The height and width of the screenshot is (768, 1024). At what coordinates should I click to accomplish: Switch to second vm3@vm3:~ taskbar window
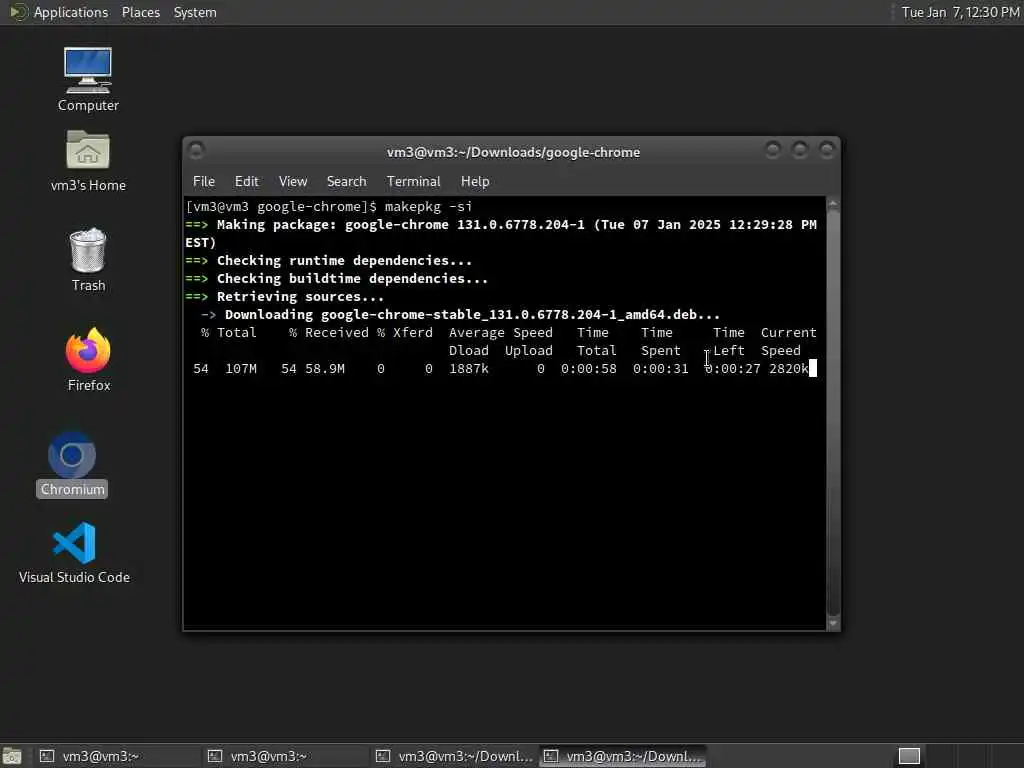(x=285, y=756)
